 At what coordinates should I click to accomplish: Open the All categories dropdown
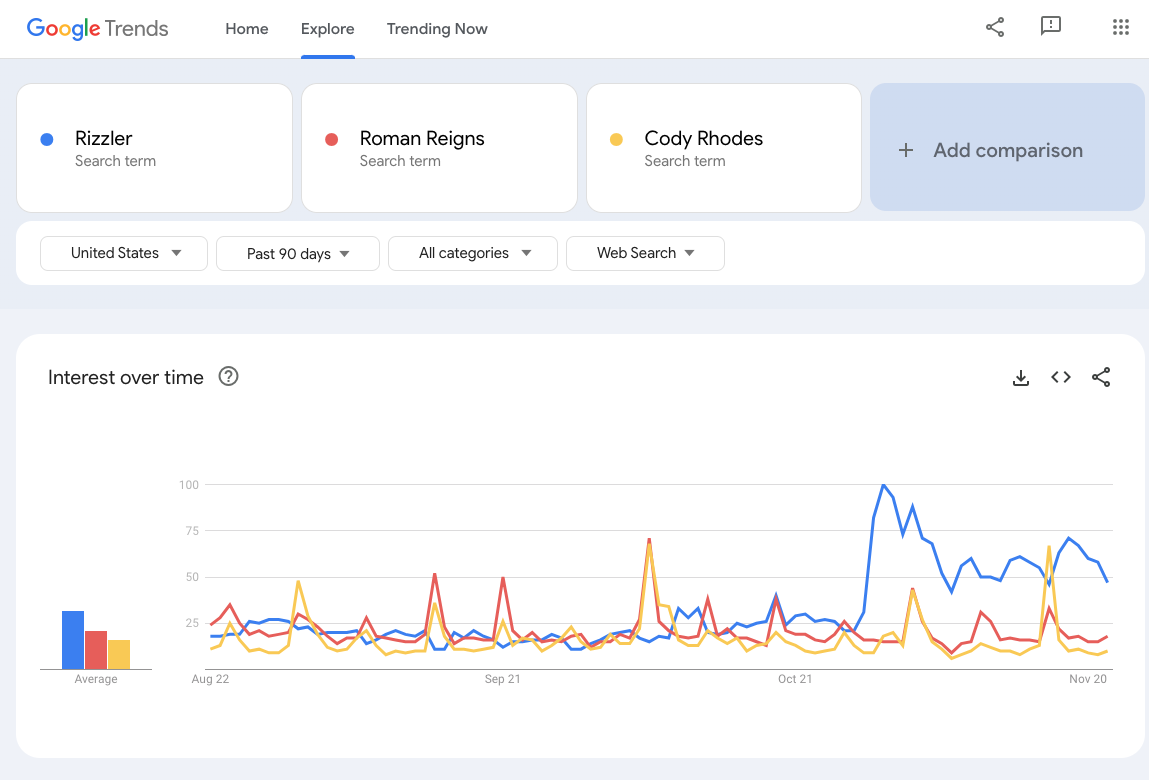473,254
